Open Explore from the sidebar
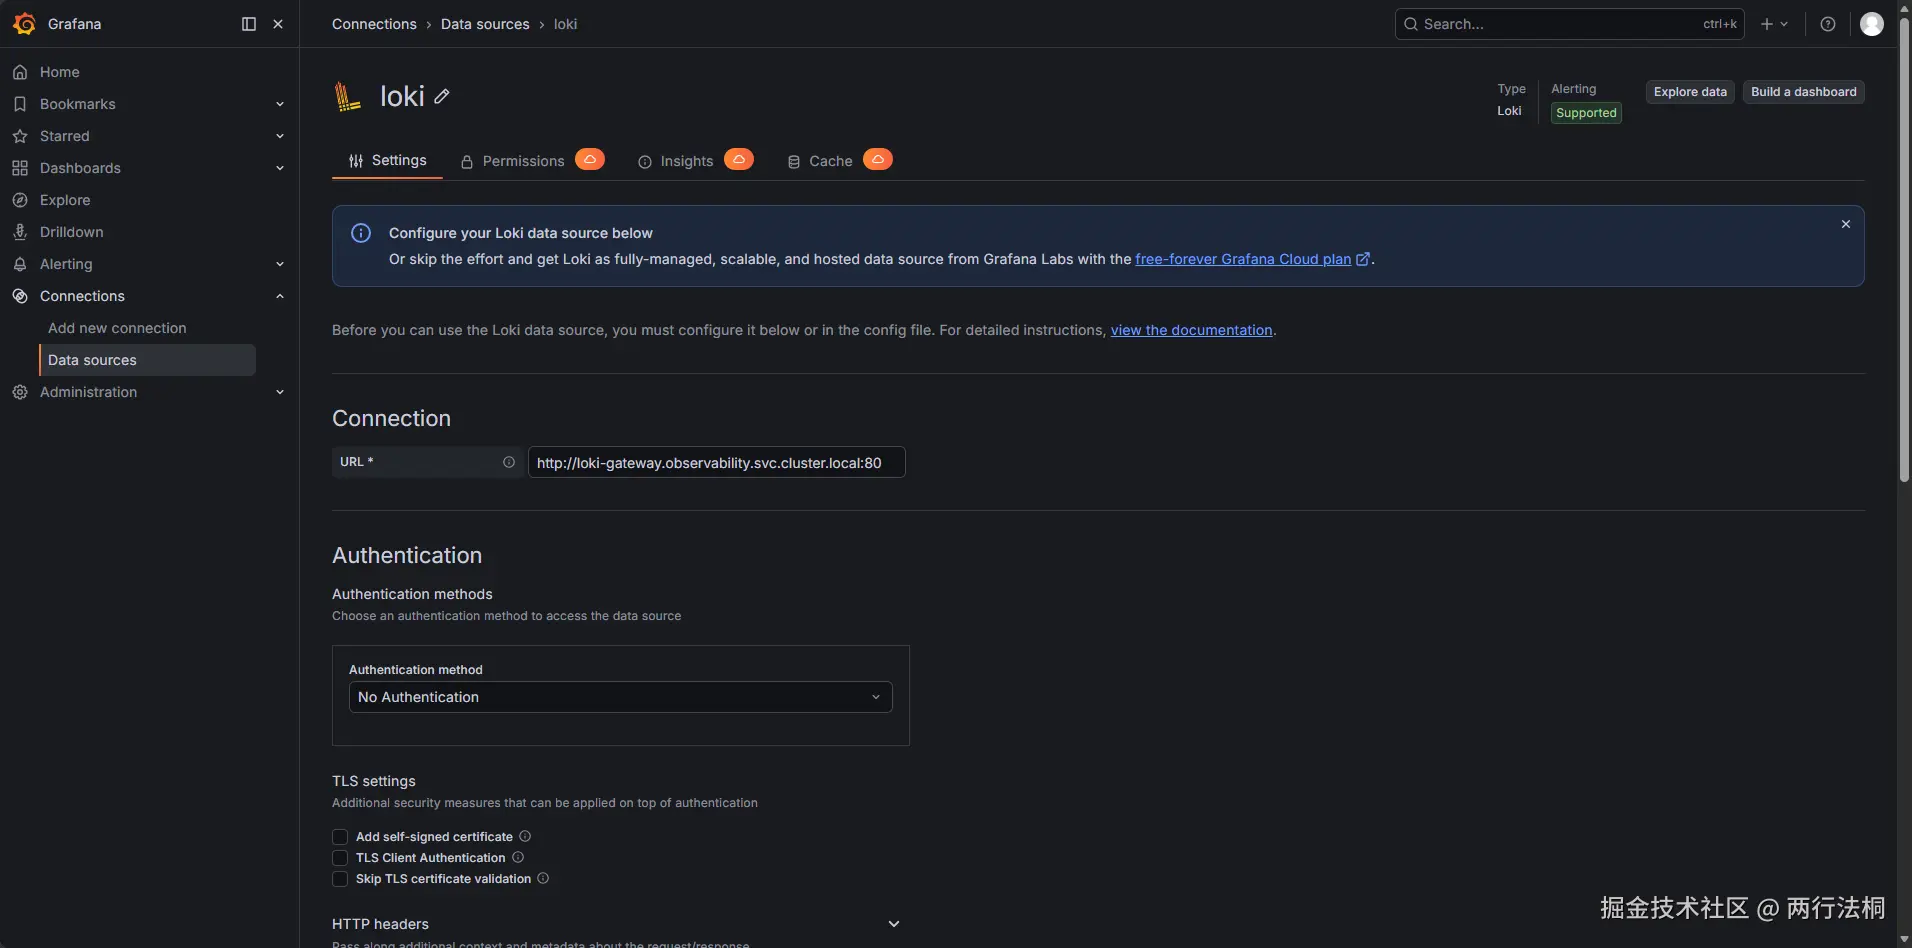 pos(65,200)
